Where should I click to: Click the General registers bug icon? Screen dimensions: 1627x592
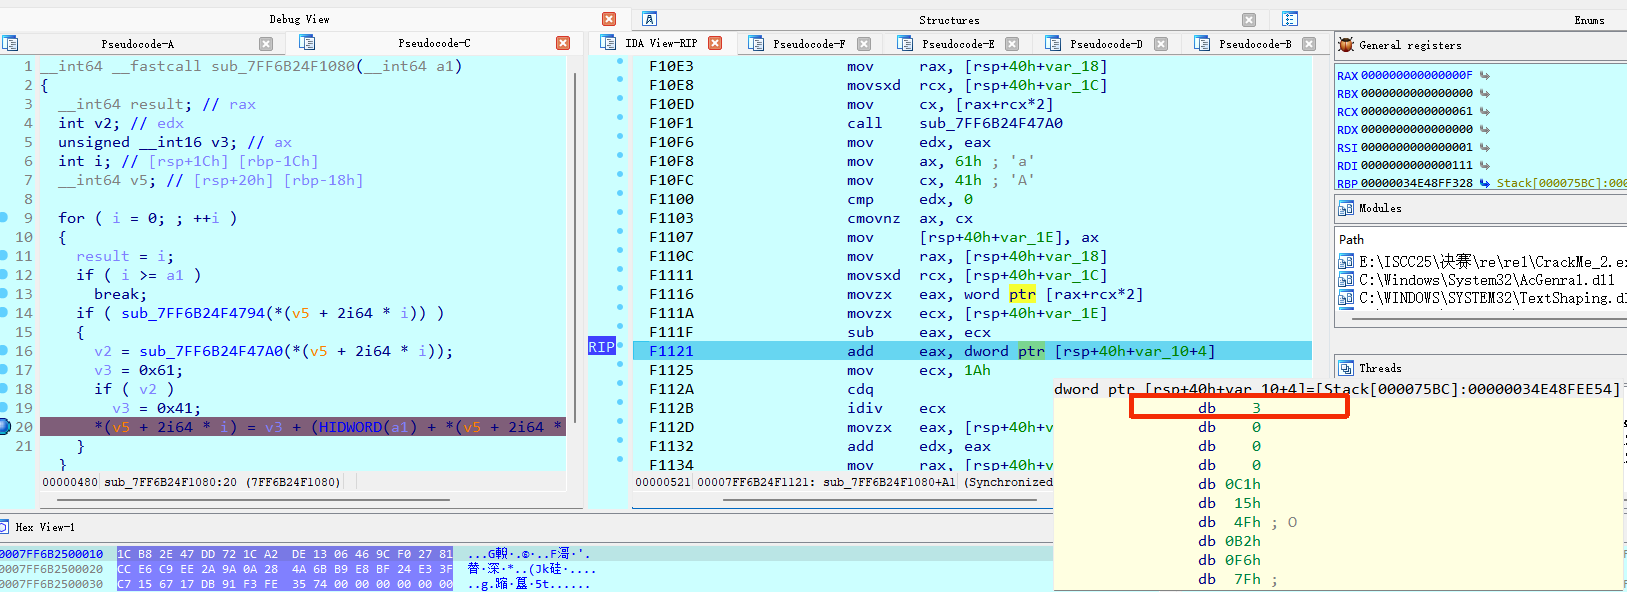point(1346,45)
